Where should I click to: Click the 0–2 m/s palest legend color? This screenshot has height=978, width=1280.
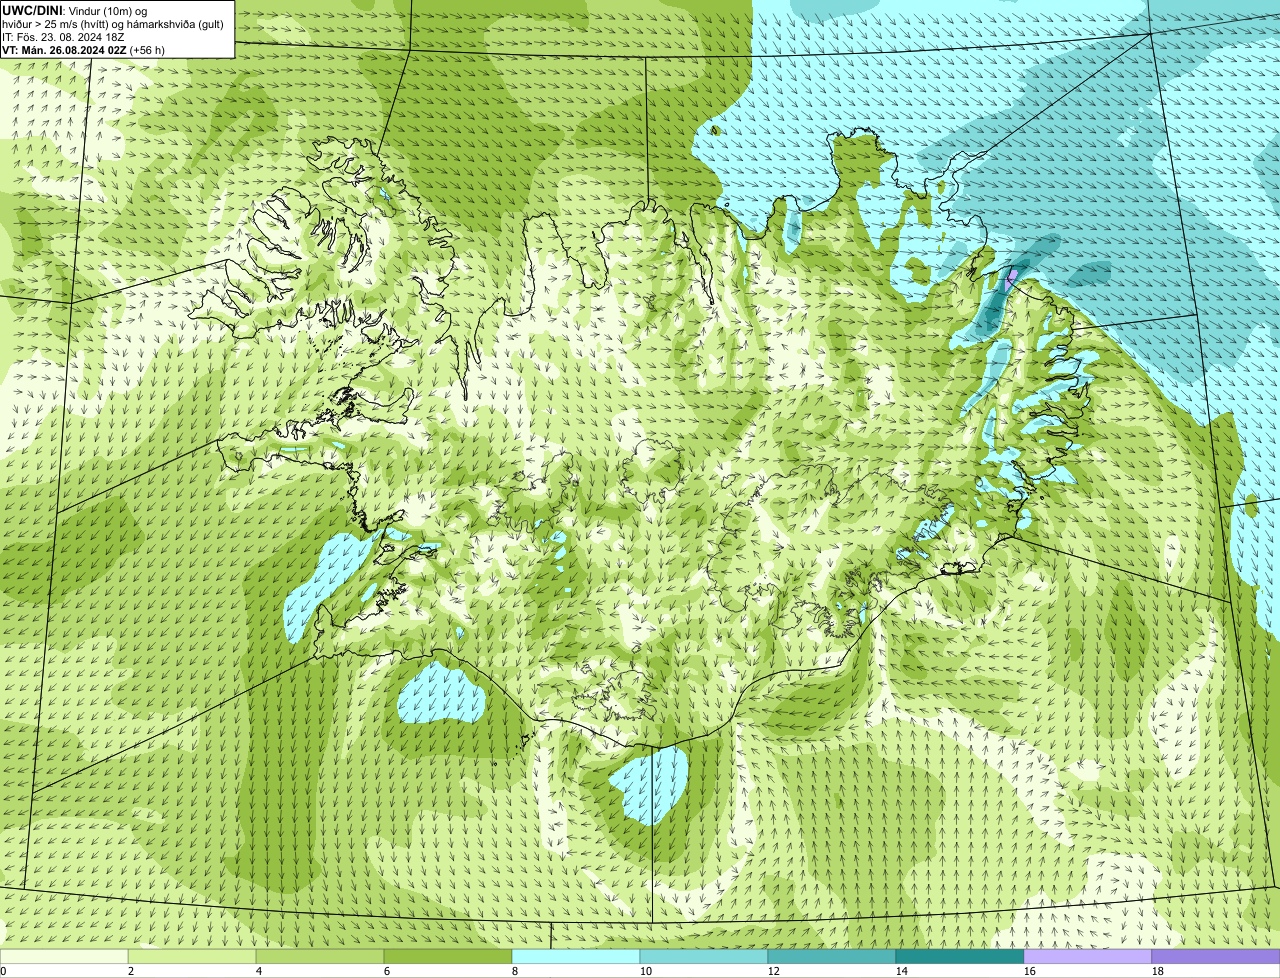64,956
